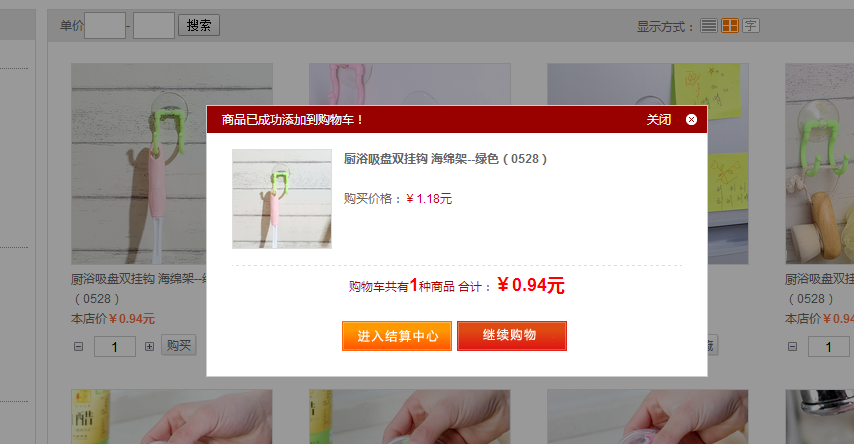
Task: Click 继续购物 continue shopping button
Action: pyautogui.click(x=511, y=336)
